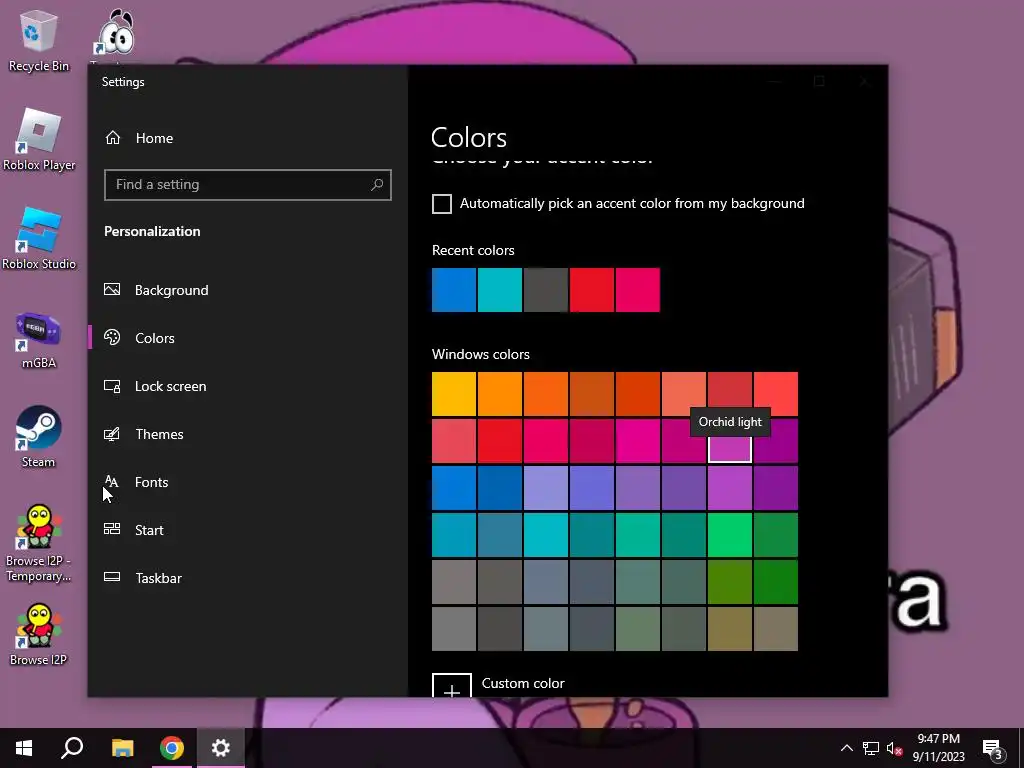Select the lavender swatch in blue row
Image resolution: width=1024 pixels, height=768 pixels.
[x=546, y=488]
